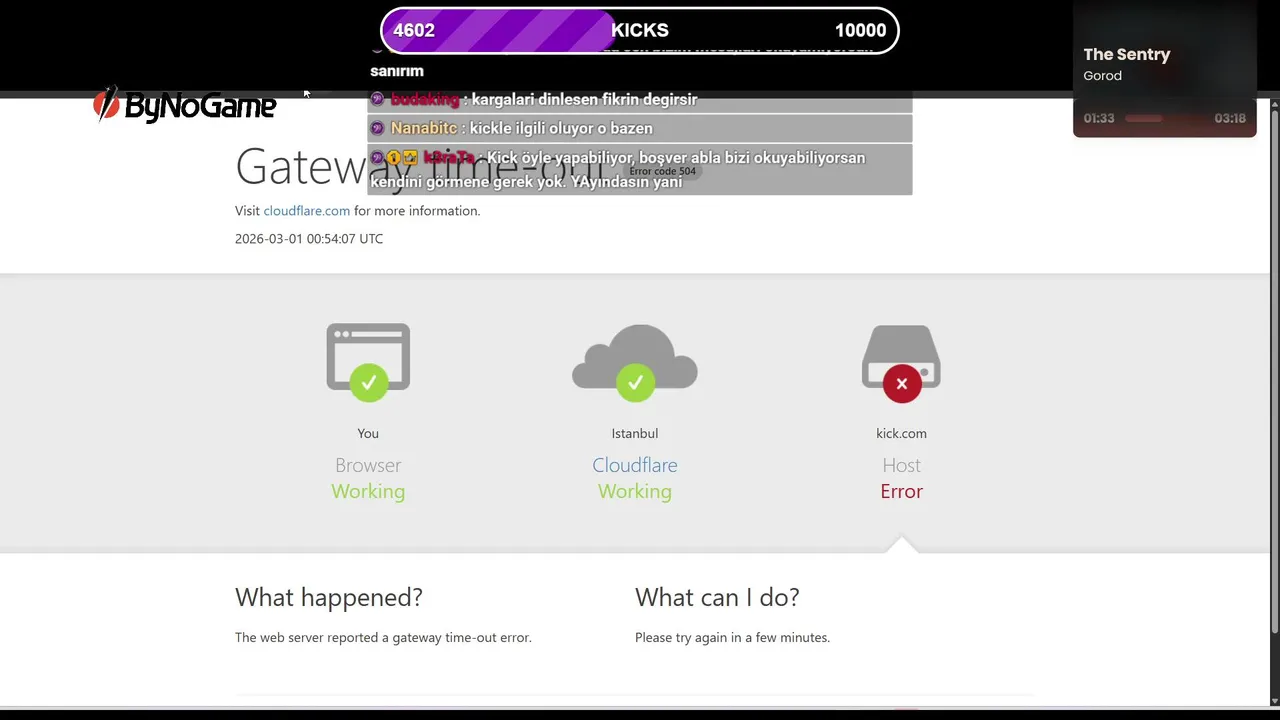The width and height of the screenshot is (1280, 720).
Task: Click the "Working" status under Cloudflare
Action: pyautogui.click(x=635, y=491)
